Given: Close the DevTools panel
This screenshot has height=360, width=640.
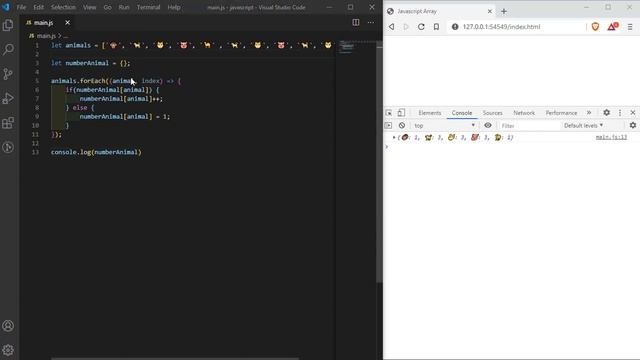Looking at the screenshot, I should coord(633,113).
